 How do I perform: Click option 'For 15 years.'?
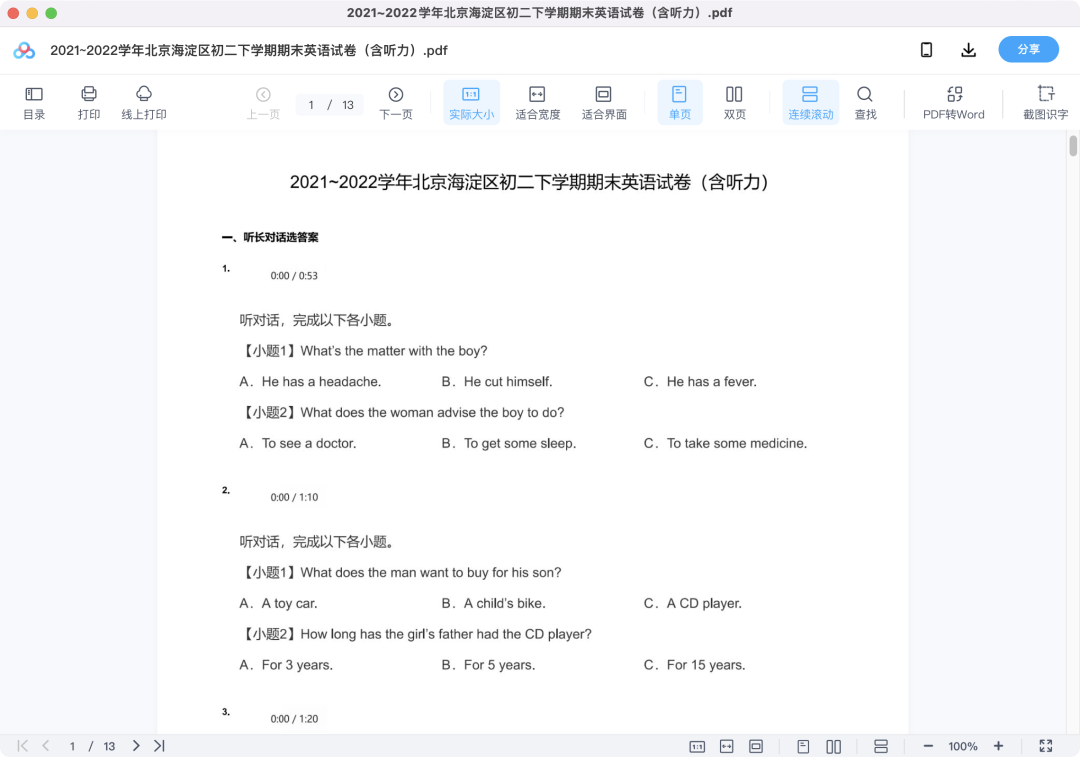tap(706, 665)
